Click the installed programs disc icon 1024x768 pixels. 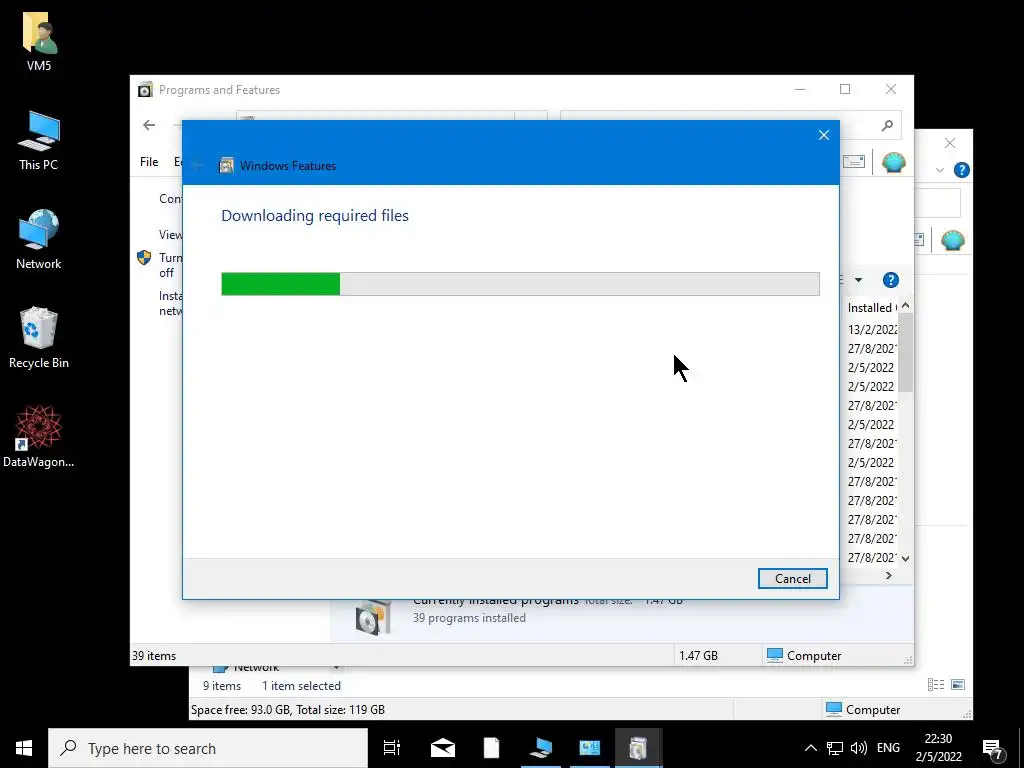point(373,617)
